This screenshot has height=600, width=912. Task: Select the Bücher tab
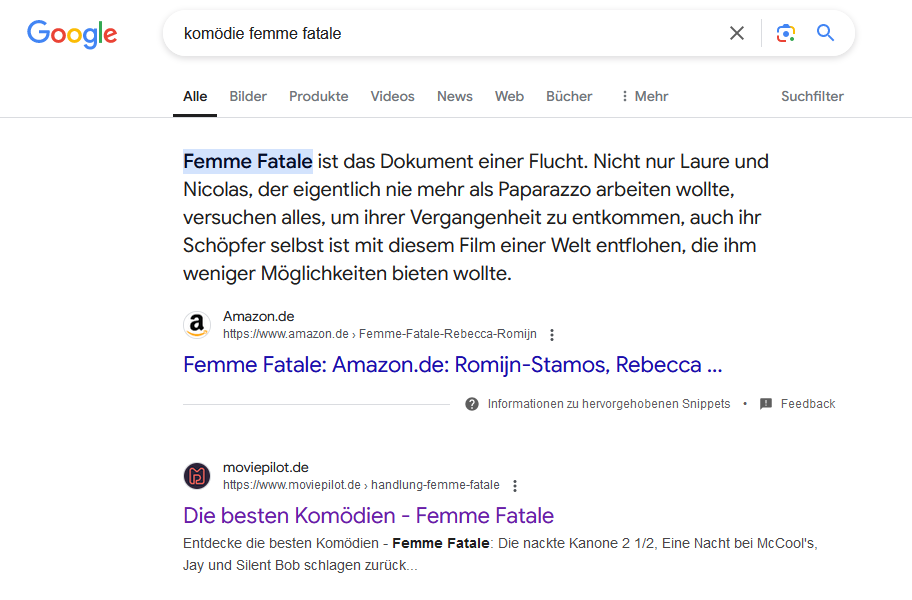point(569,96)
